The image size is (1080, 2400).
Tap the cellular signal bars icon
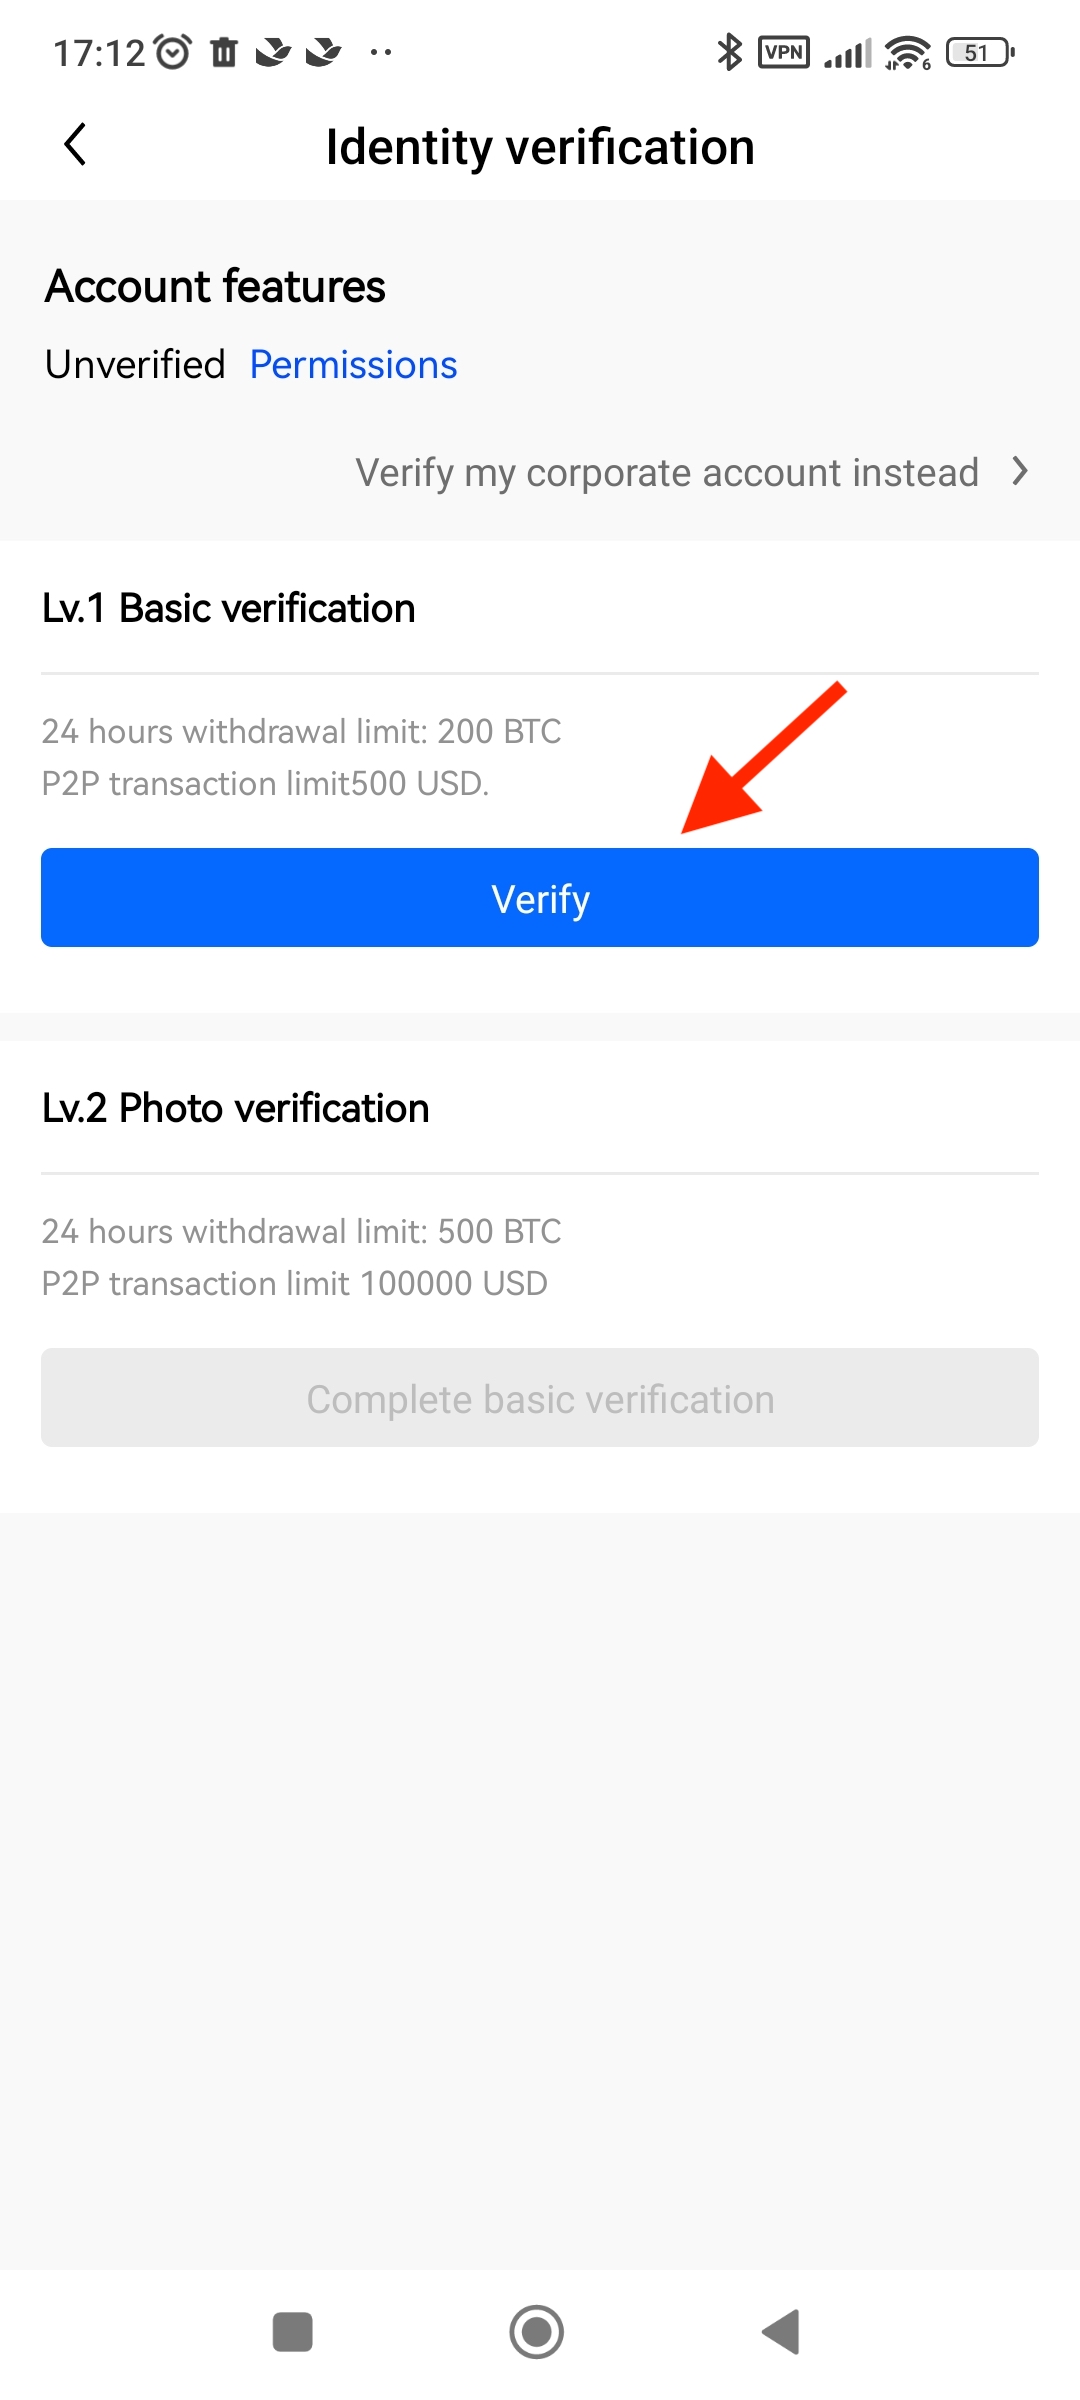click(x=848, y=52)
